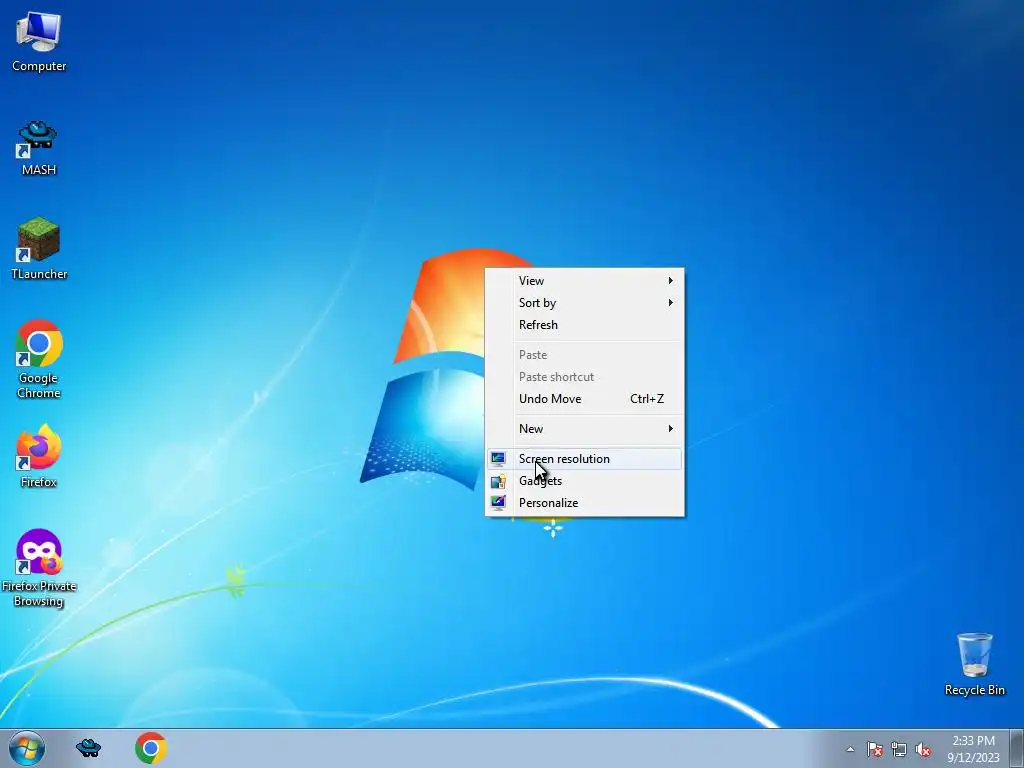The image size is (1024, 768).
Task: Click the Ctrl+Z shortcut text
Action: point(647,399)
